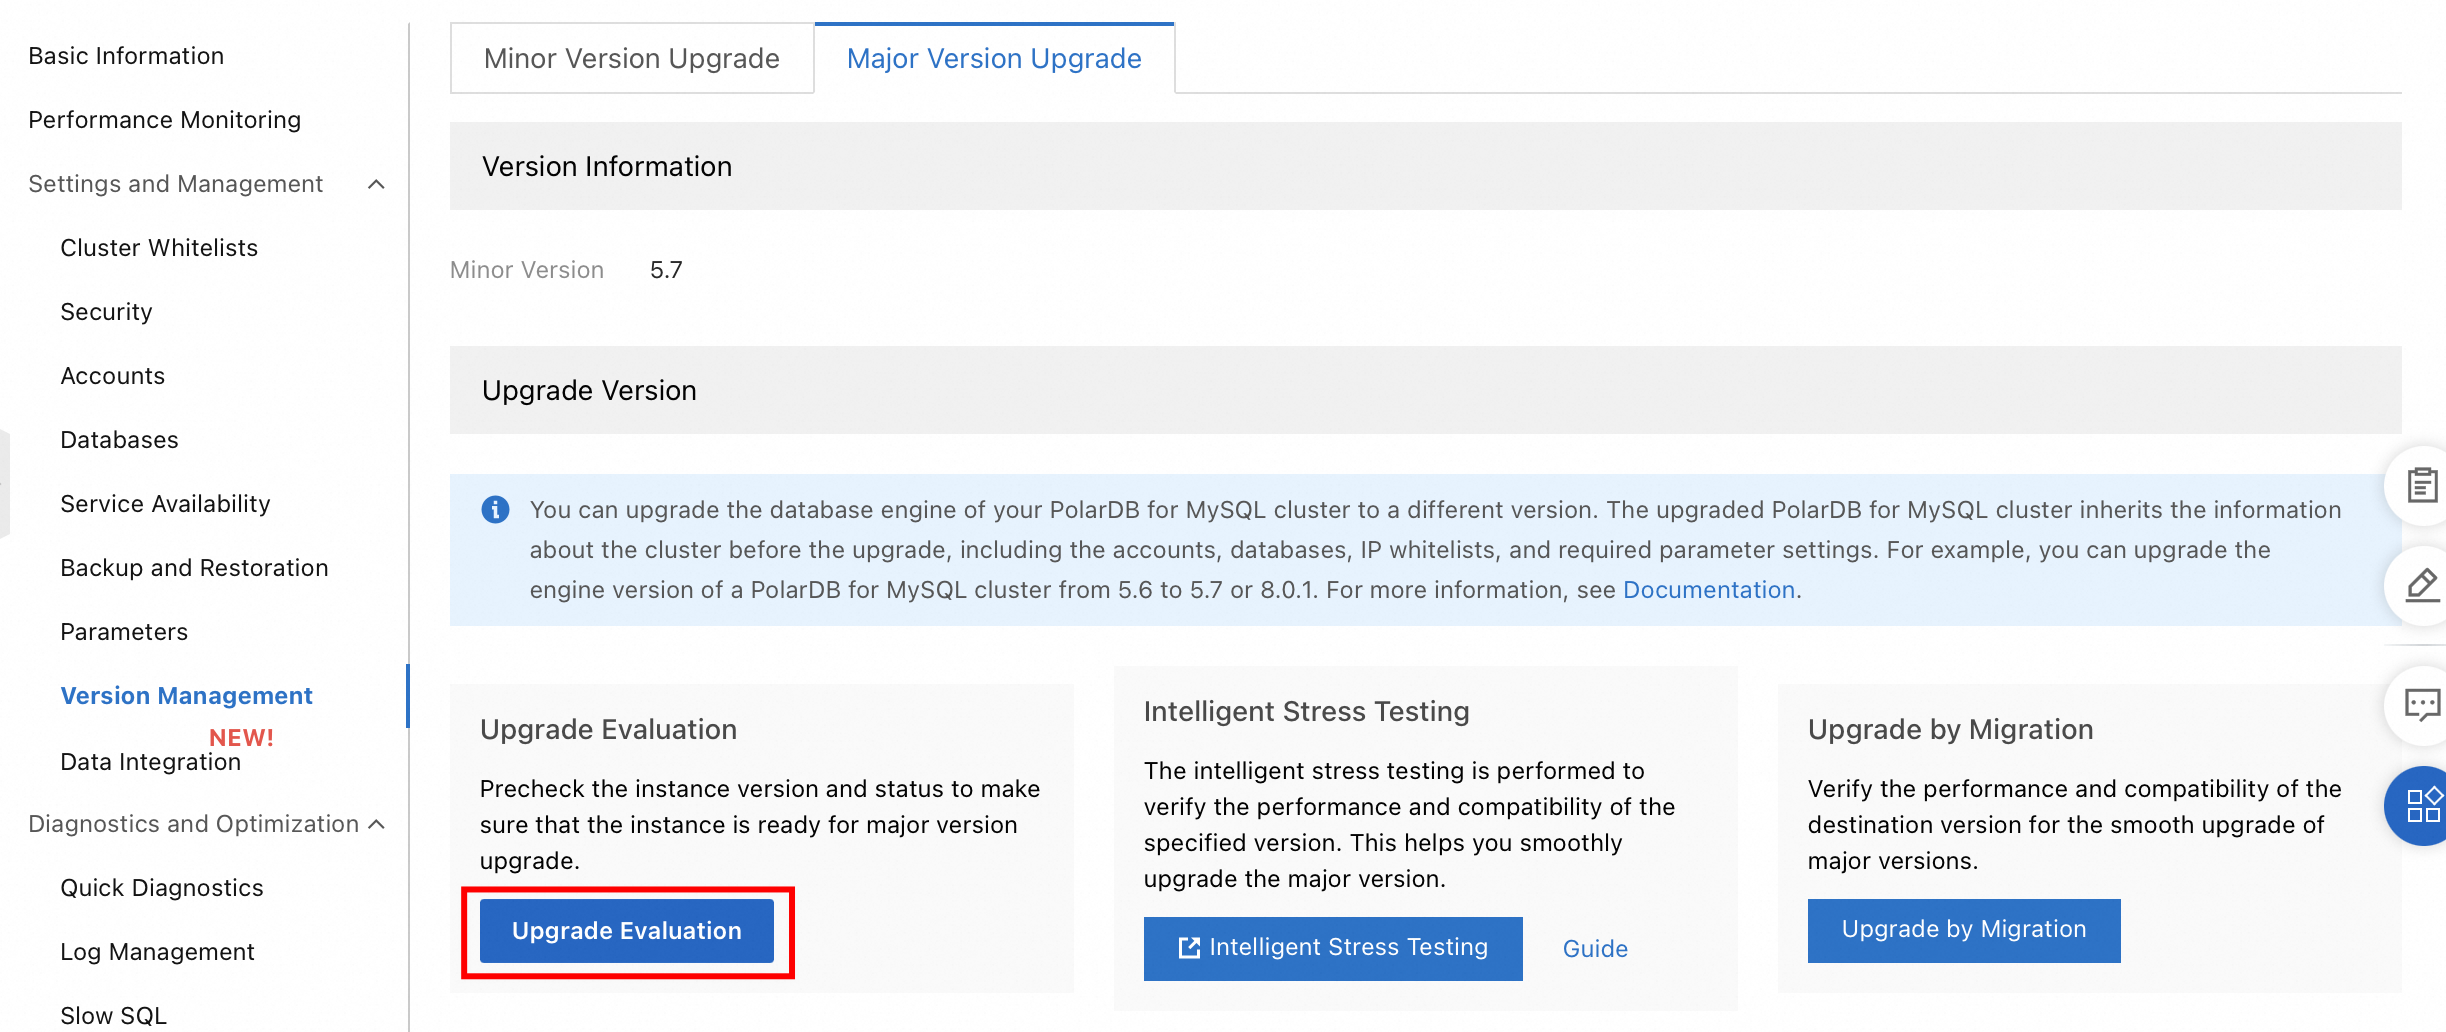Image resolution: width=2446 pixels, height=1032 pixels.
Task: Click the clipboard icon on right edge
Action: click(x=2421, y=485)
